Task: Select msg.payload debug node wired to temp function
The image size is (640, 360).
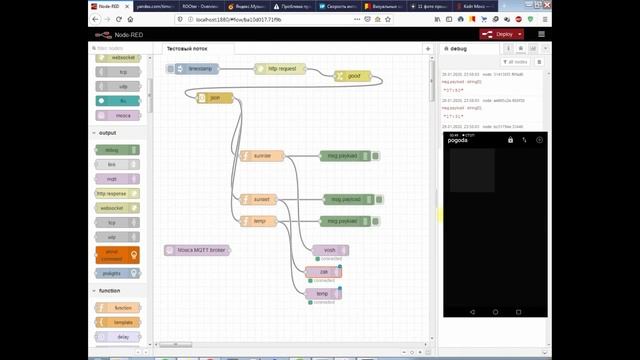Action: click(x=345, y=221)
